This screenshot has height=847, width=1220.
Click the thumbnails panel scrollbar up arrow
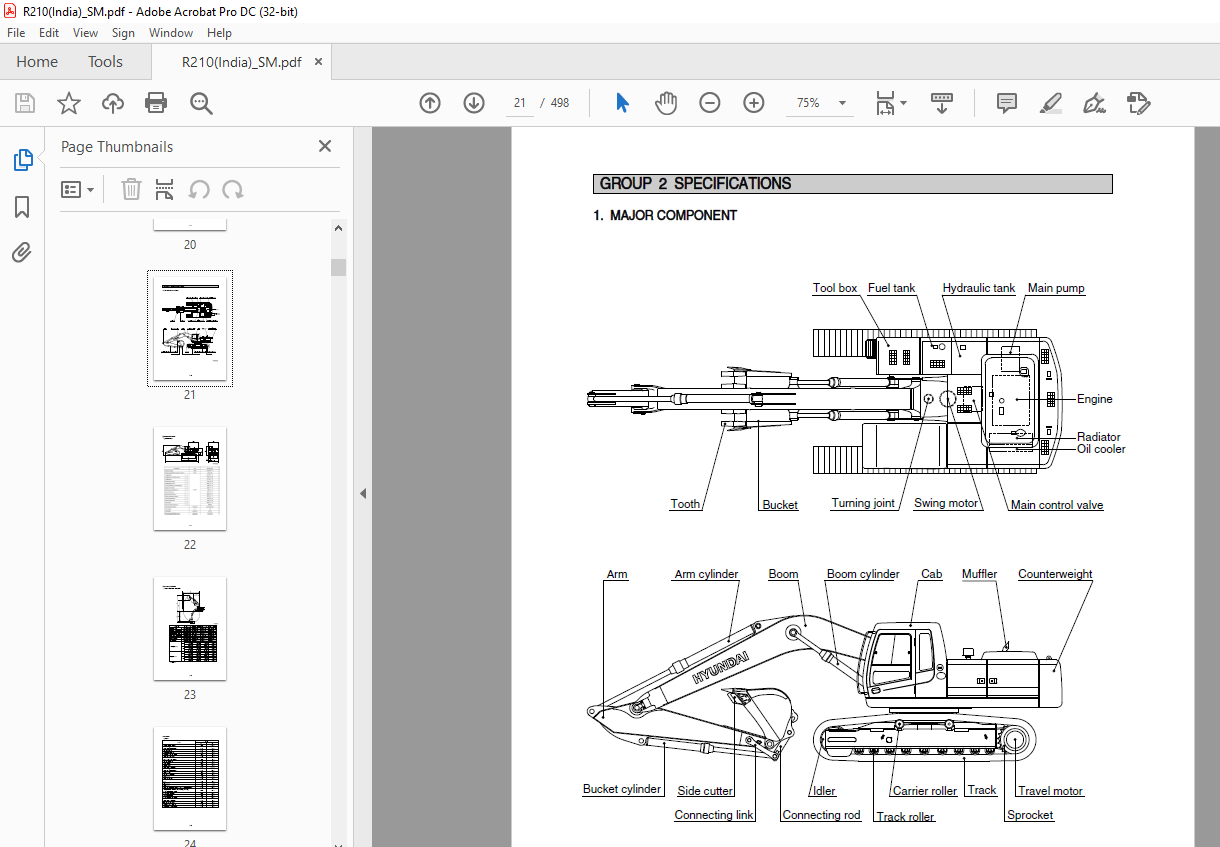339,227
